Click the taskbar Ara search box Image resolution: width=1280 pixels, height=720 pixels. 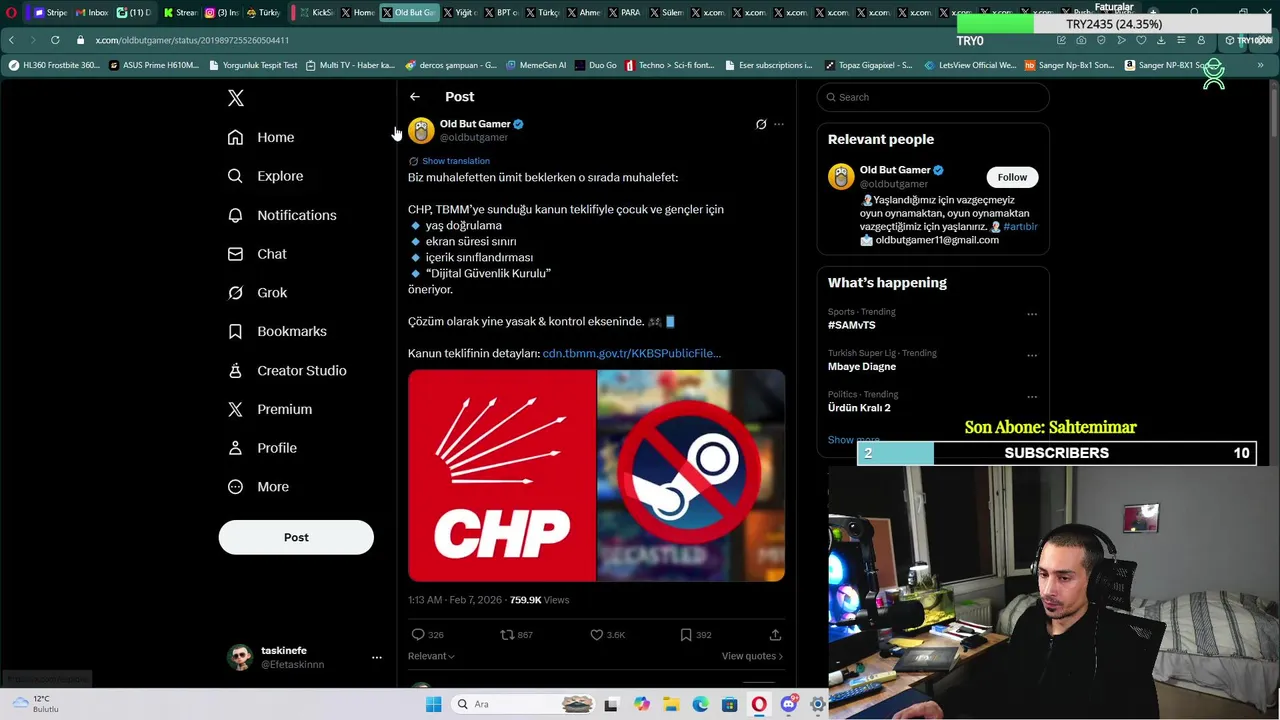524,704
